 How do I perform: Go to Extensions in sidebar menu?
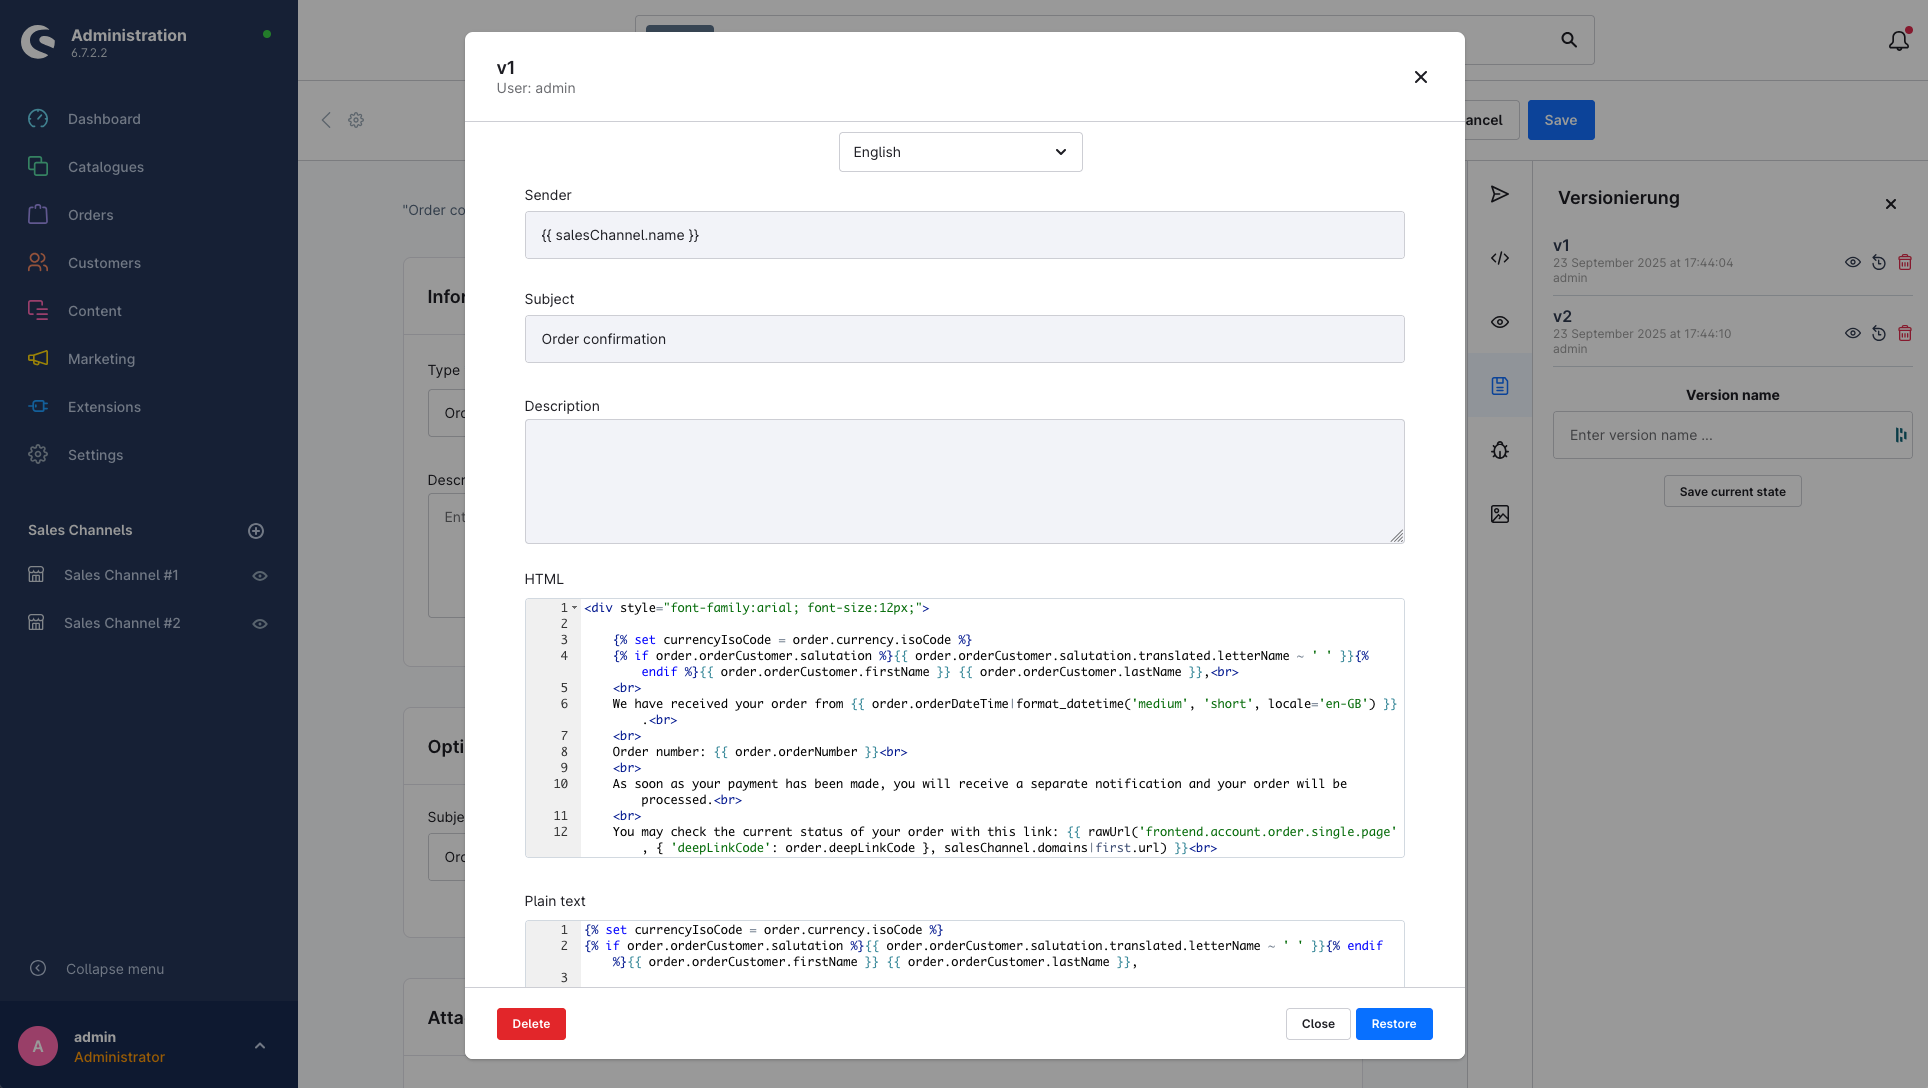[104, 407]
